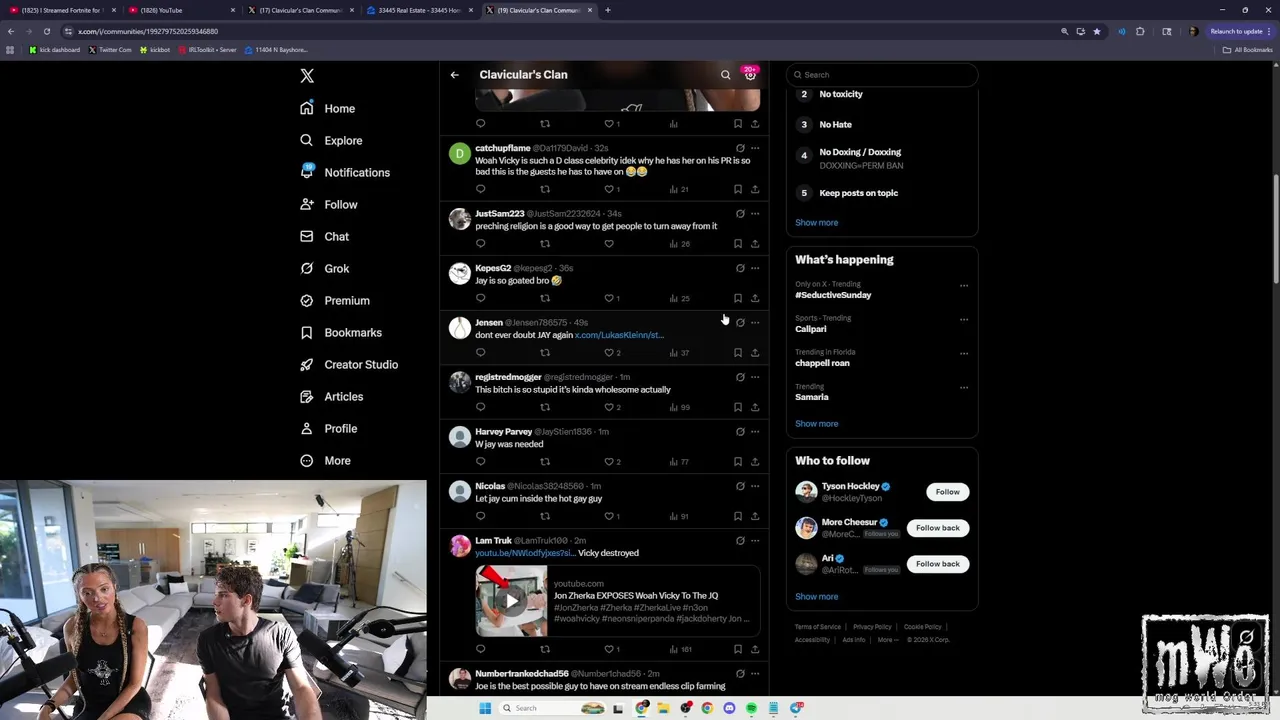
Task: Like the catchupflame post
Action: click(x=609, y=189)
